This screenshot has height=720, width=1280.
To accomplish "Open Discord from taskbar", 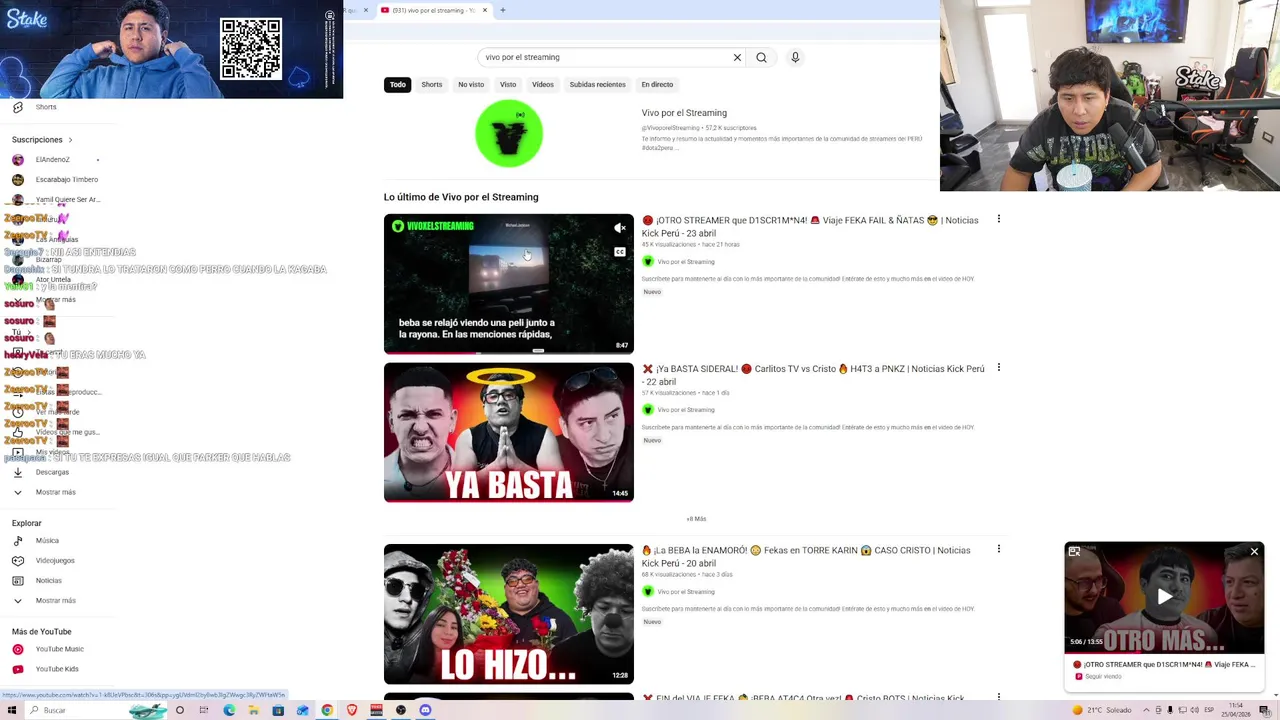I will point(425,710).
